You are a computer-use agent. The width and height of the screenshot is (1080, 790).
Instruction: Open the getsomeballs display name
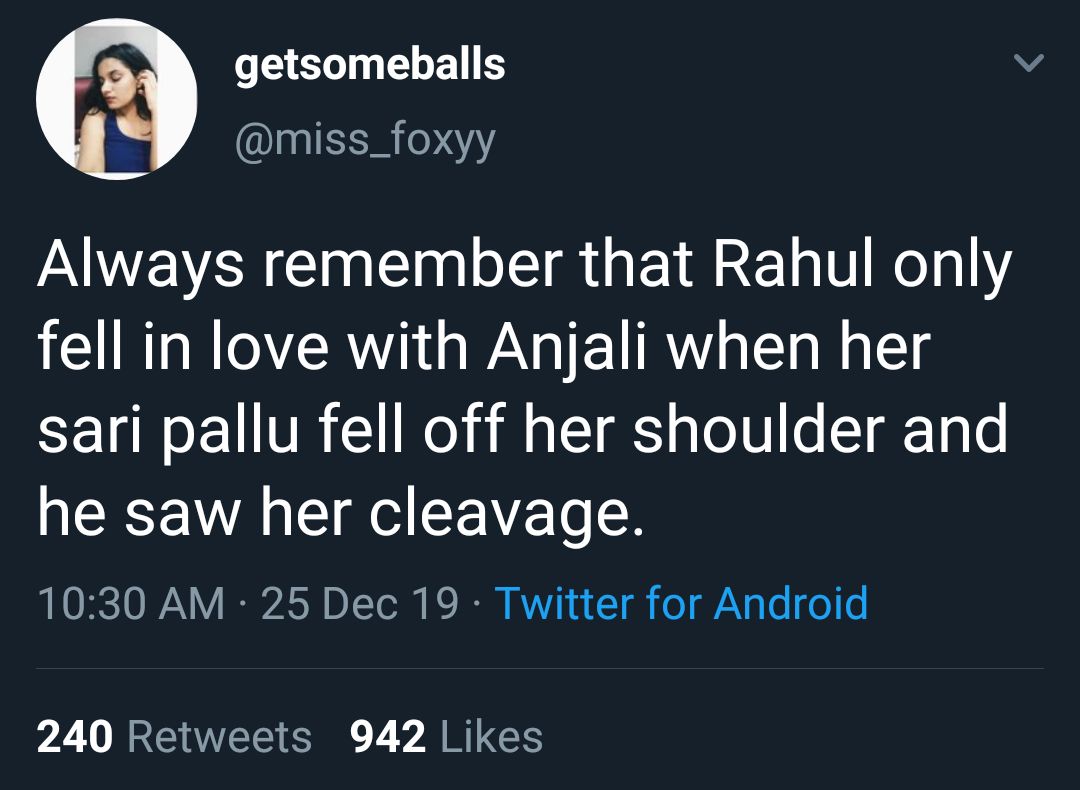(369, 65)
